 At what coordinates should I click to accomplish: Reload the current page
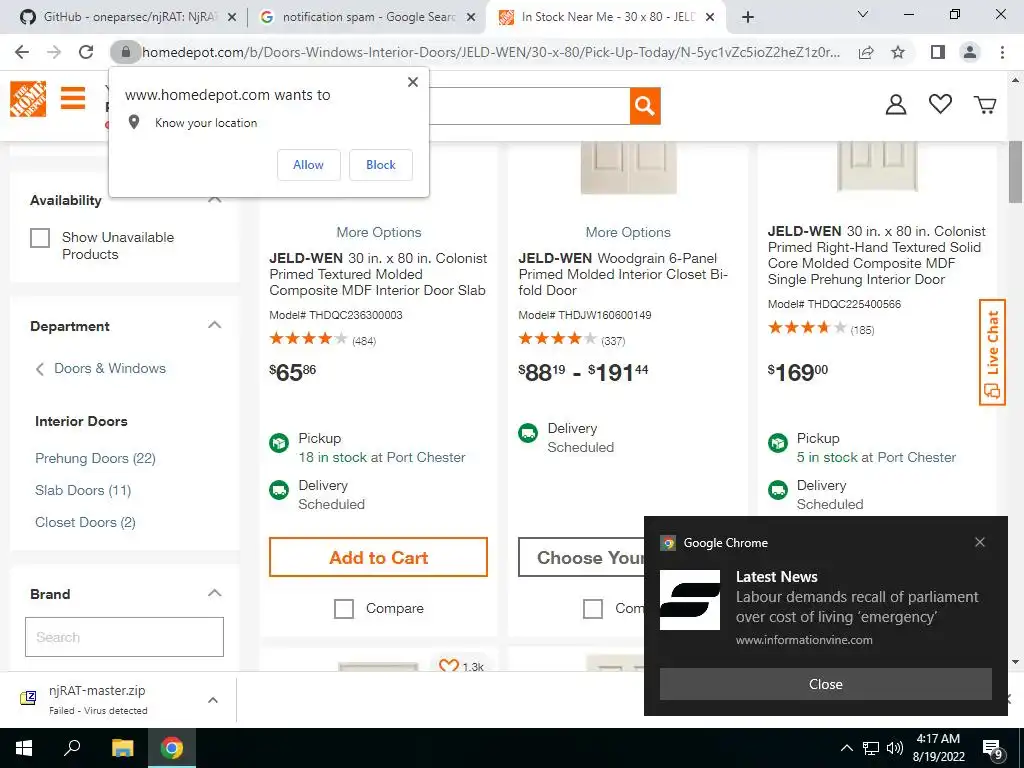(86, 52)
